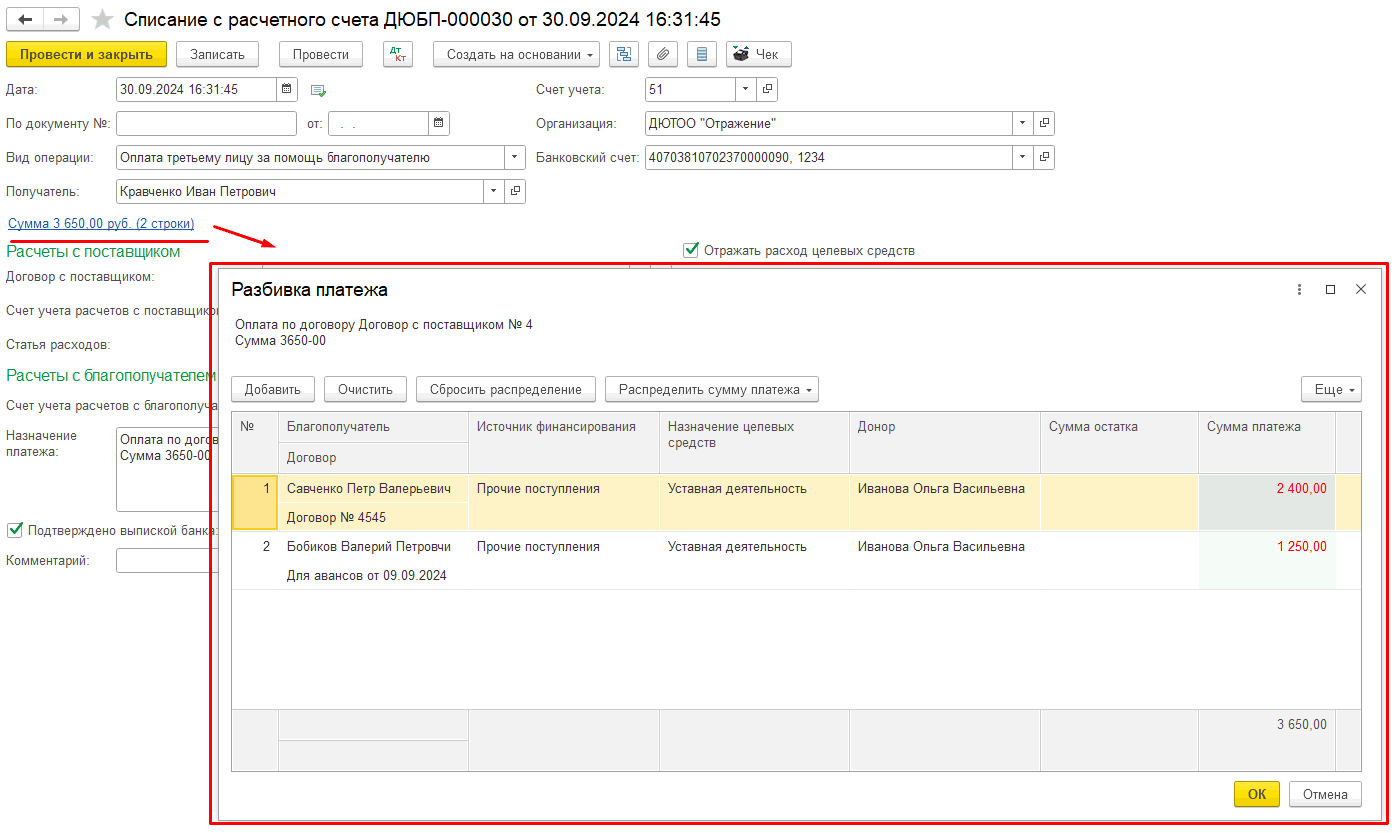Expand Распределить сумму платежа menu
The height and width of the screenshot is (833, 1397).
[711, 389]
